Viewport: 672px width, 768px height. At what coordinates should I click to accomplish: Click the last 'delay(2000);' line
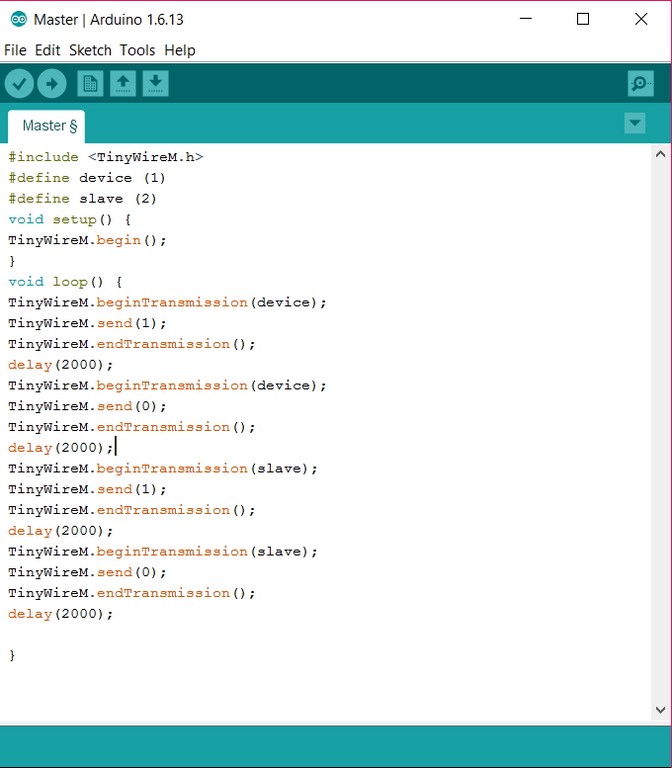tap(60, 614)
